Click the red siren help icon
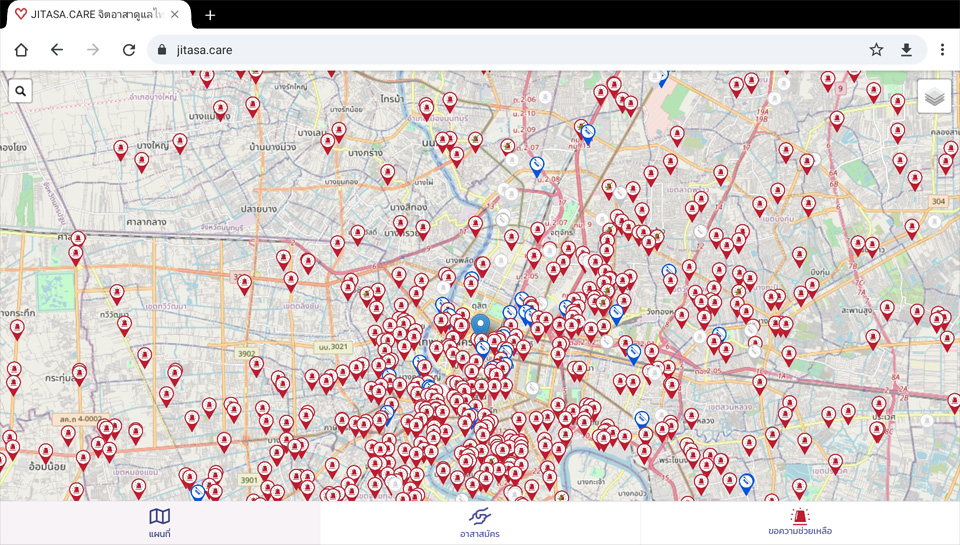Screen dimensions: 960x545 click(x=800, y=515)
